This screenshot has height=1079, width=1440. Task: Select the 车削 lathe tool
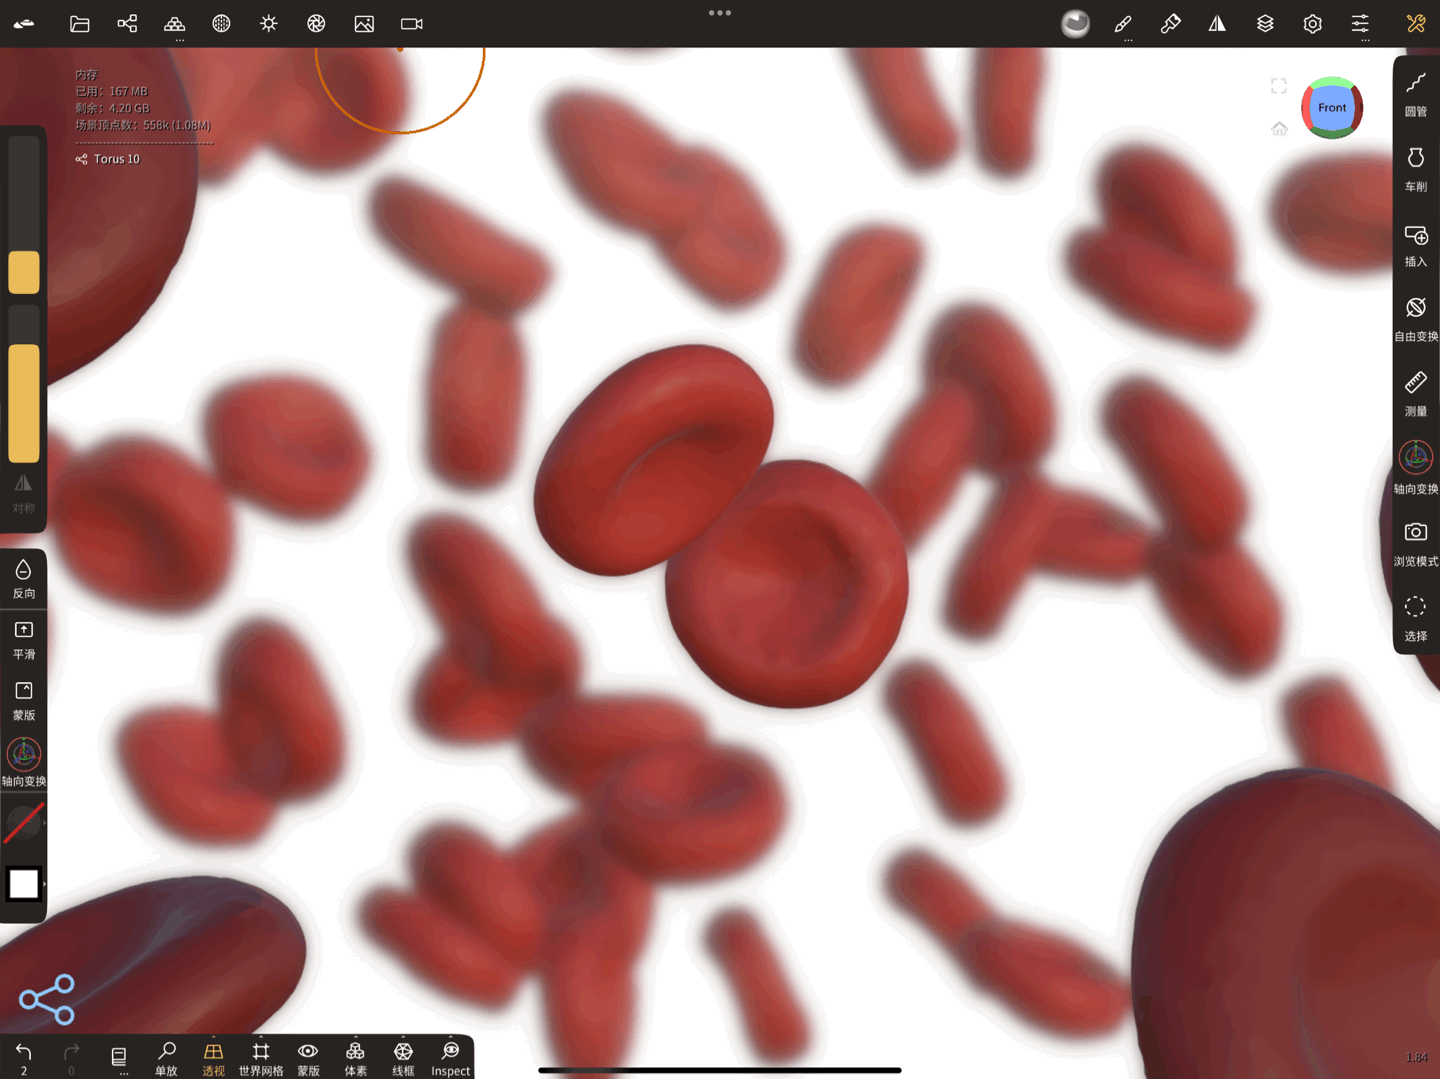point(1416,169)
